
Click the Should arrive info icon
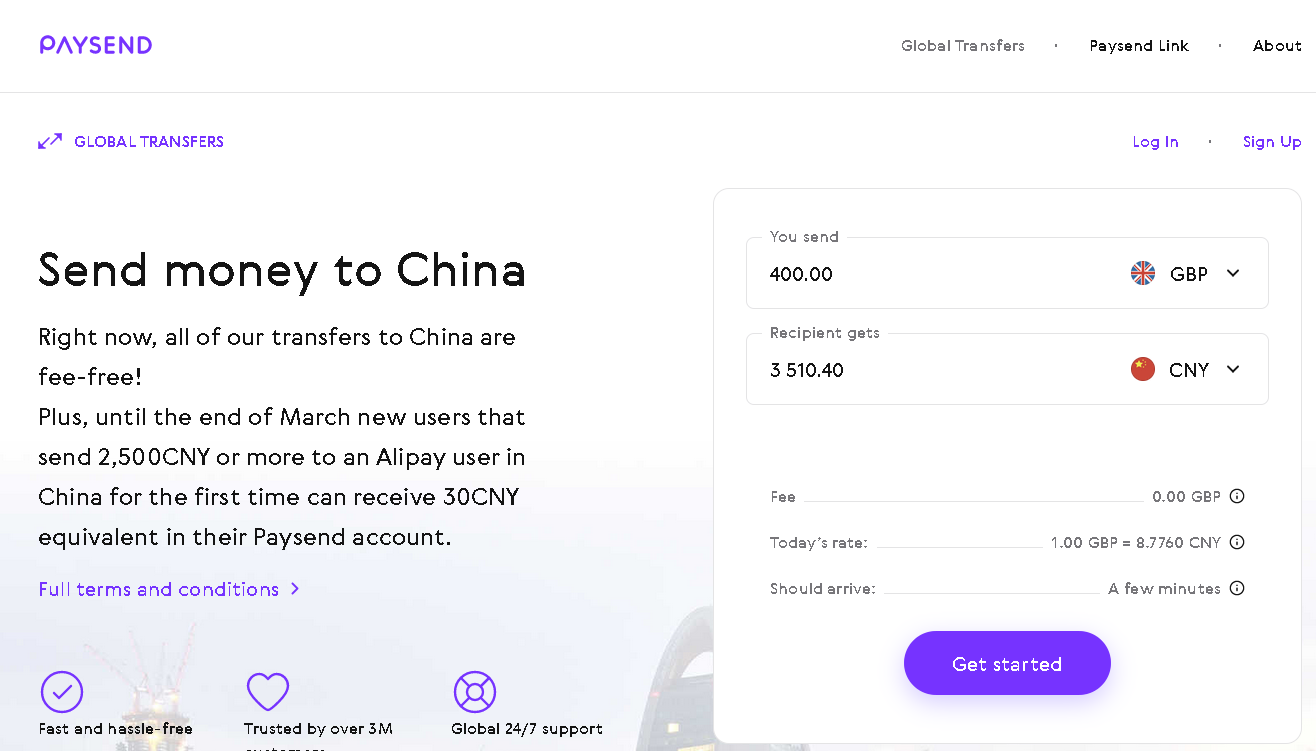(x=1237, y=588)
